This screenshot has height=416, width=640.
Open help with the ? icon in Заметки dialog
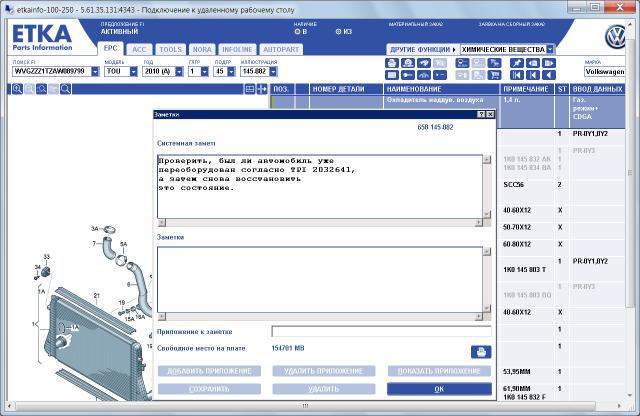(482, 115)
